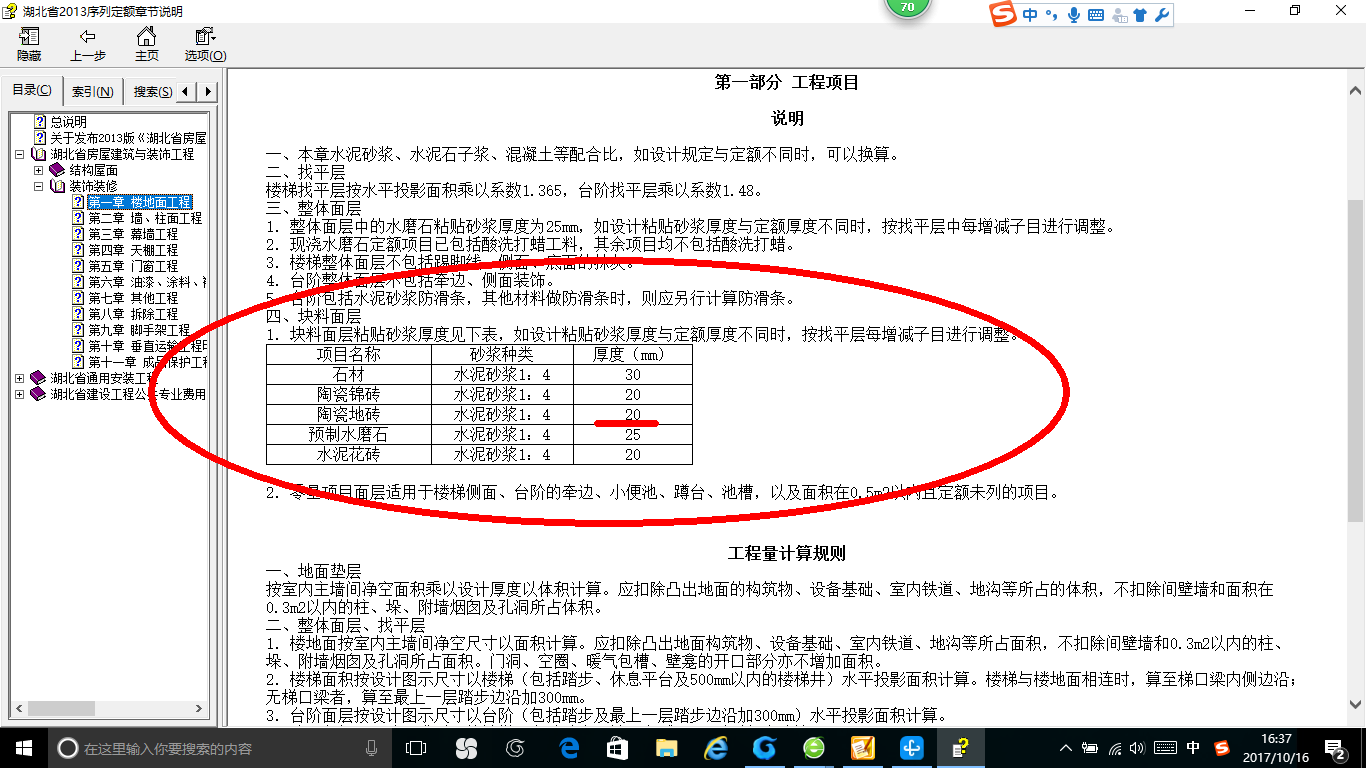Expand the 湖北省建设工程公共专业费用 node

21,394
